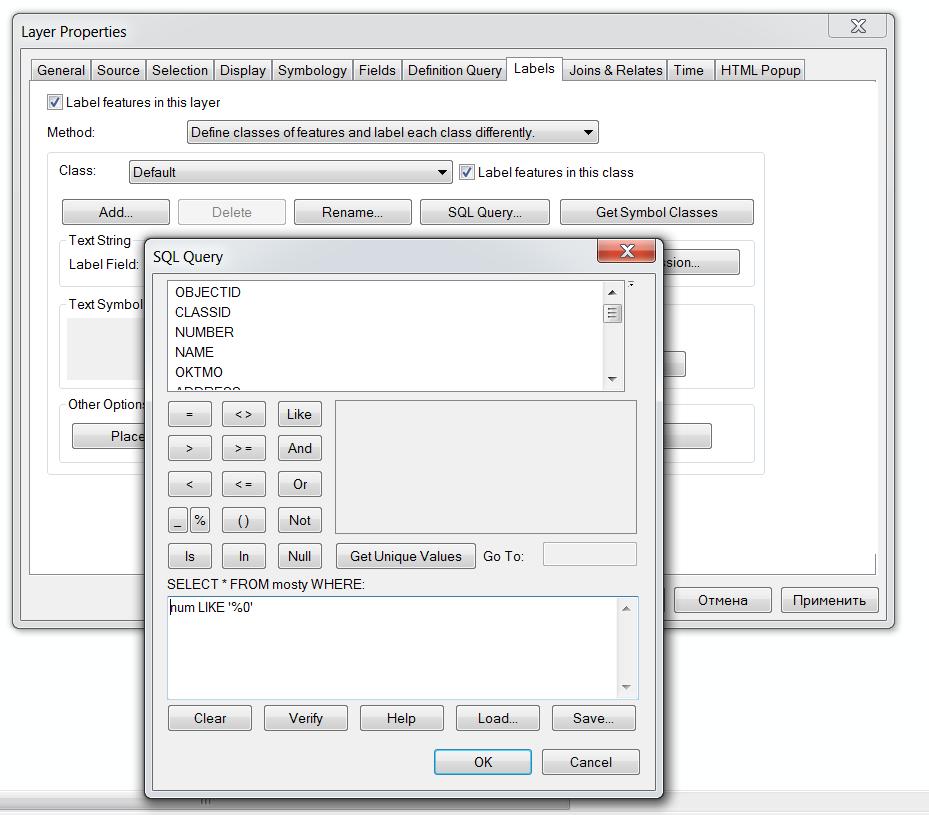Click the Get Symbol Classes button
The height and width of the screenshot is (815, 929).
pos(656,212)
